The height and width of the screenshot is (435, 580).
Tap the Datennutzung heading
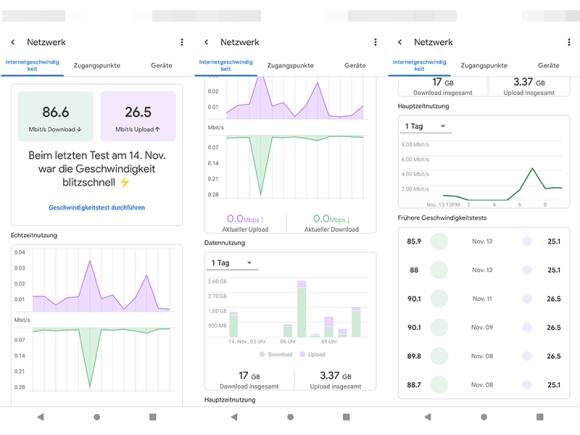pyautogui.click(x=225, y=243)
